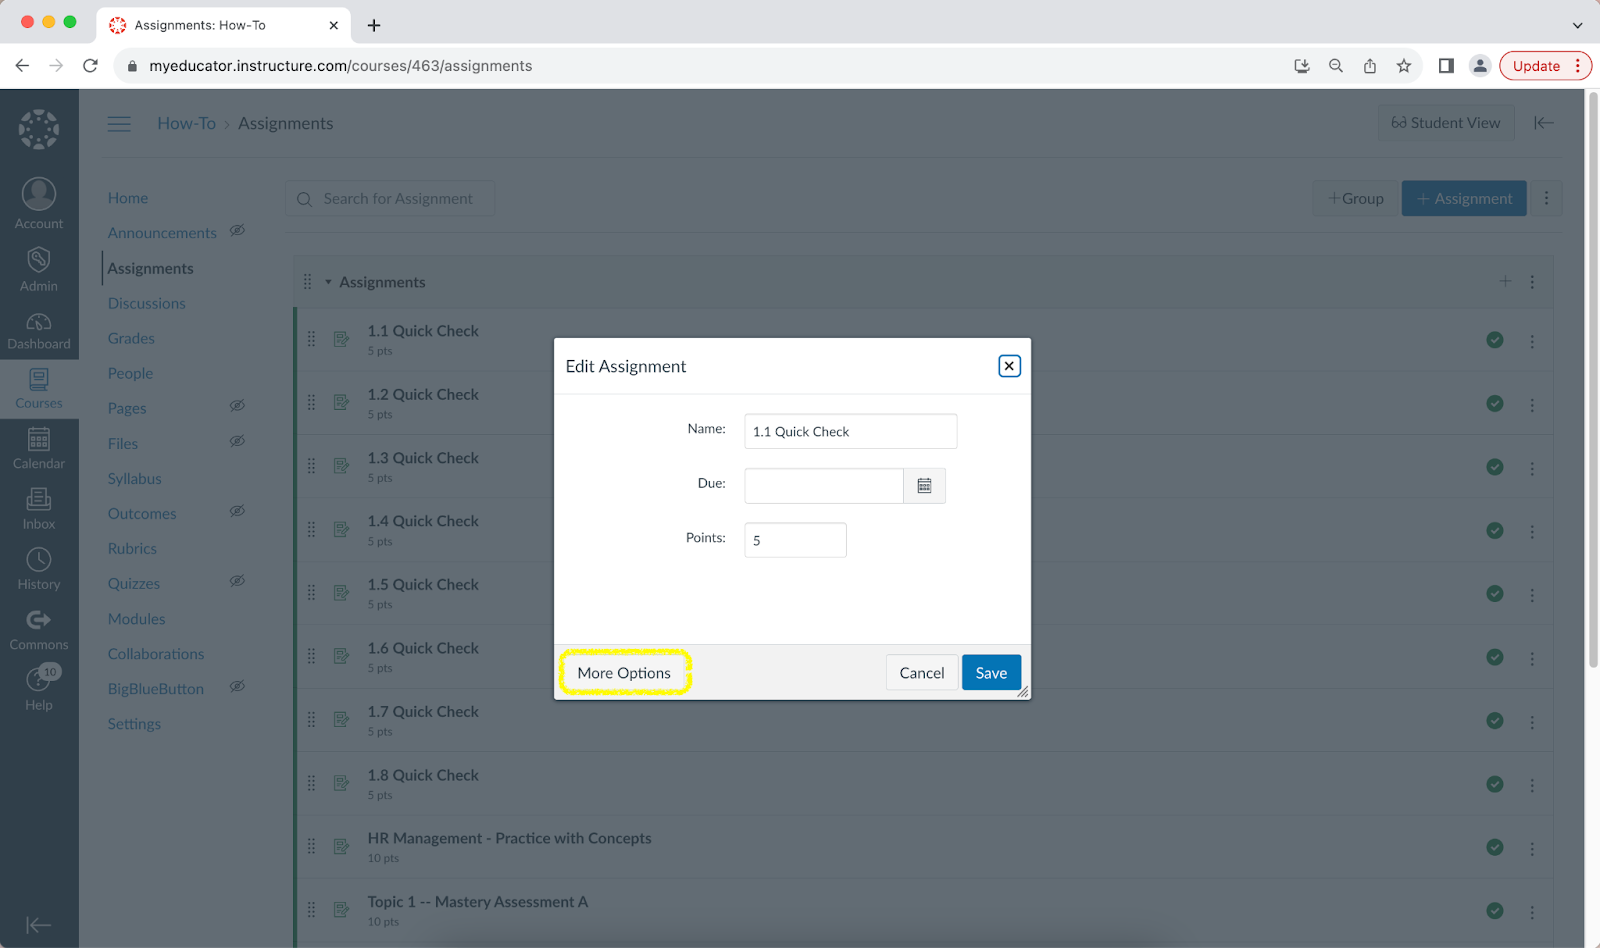Screen dimensions: 1600x948
Task: Click the + Group button
Action: pos(1355,198)
